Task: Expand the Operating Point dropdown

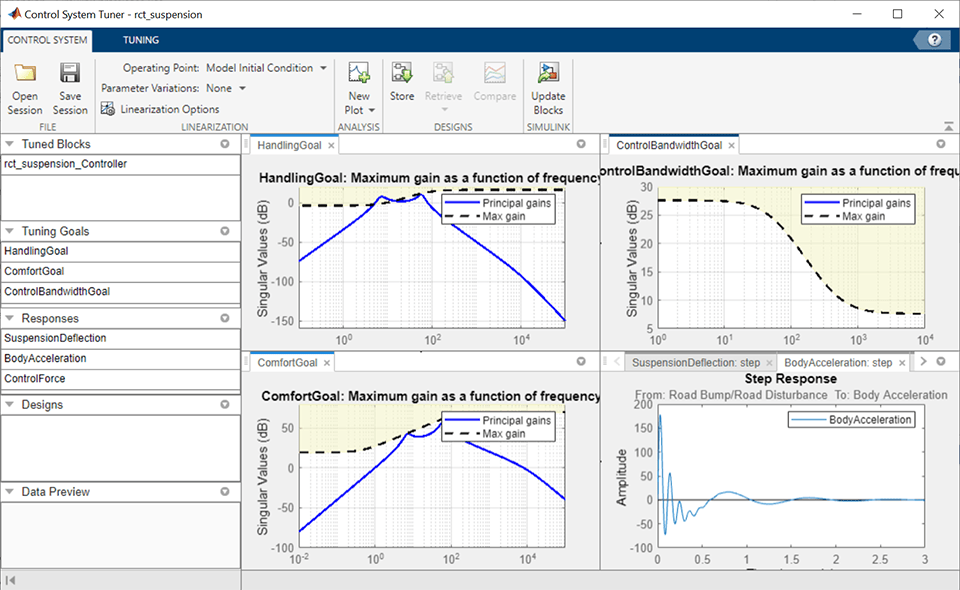Action: click(x=323, y=68)
